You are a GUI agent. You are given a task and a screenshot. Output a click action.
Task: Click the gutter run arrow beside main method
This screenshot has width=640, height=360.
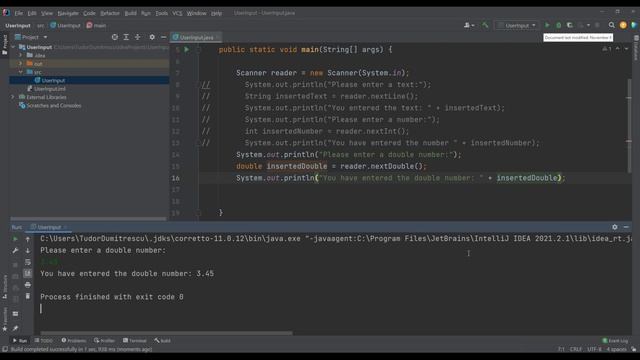tap(187, 49)
